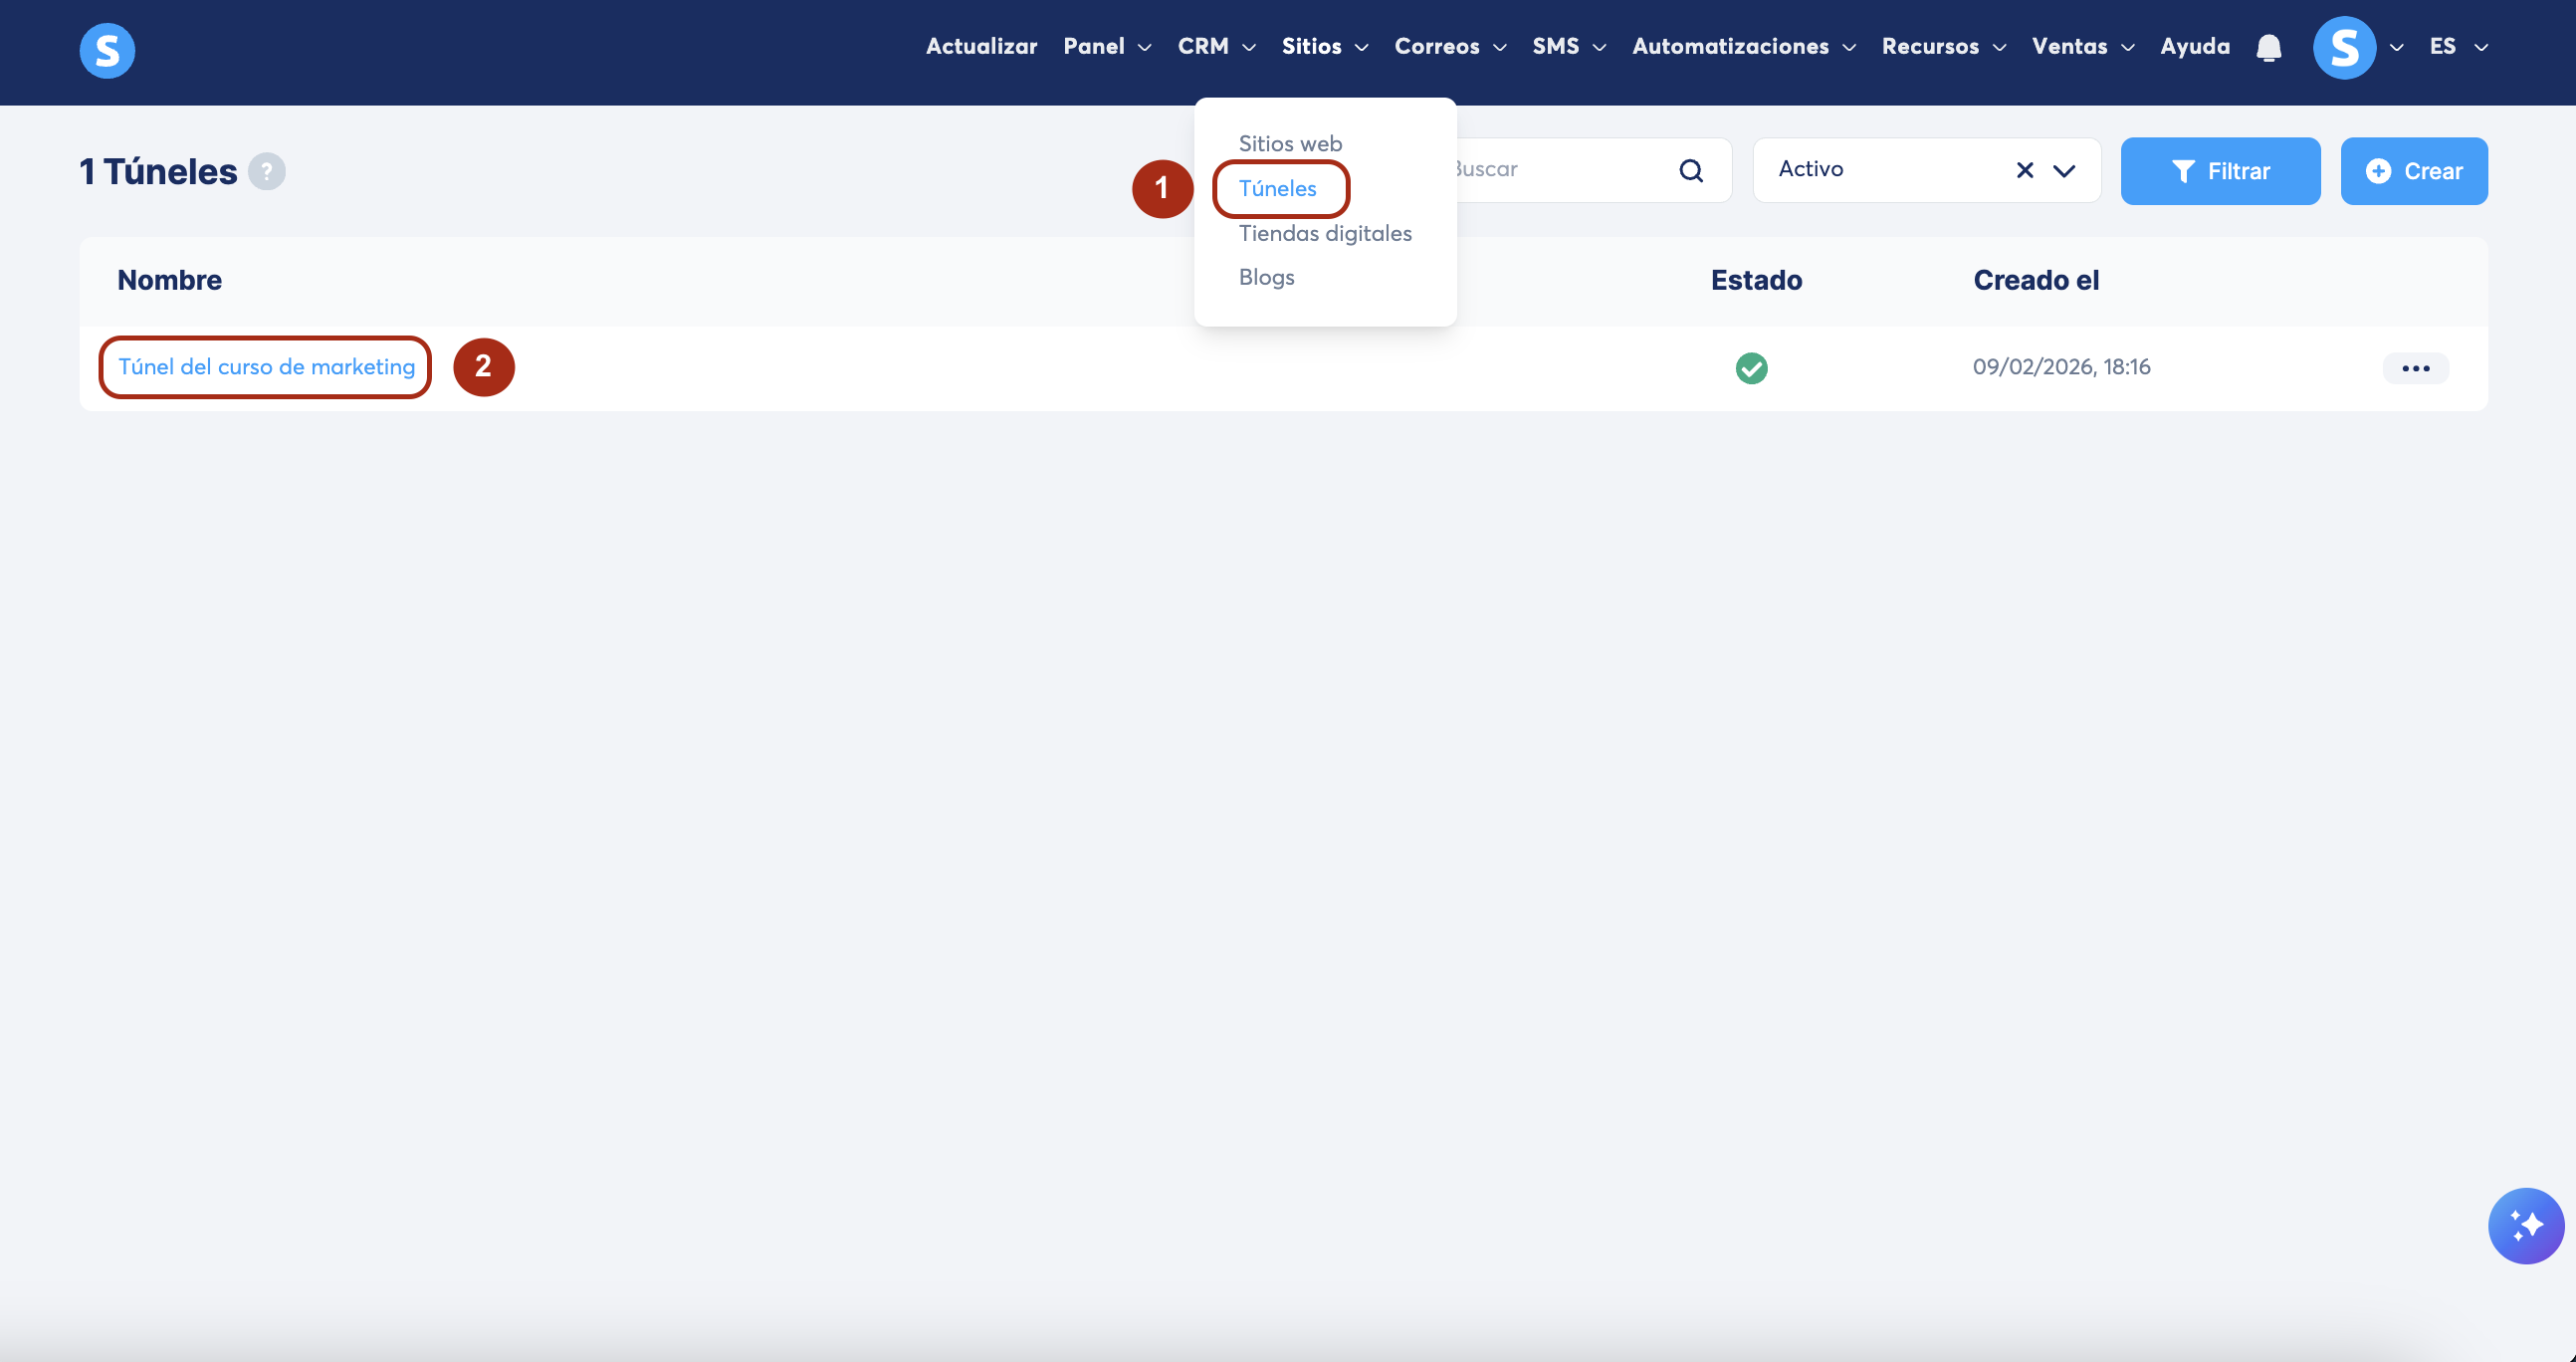Screen dimensions: 2576x1362
Task: Choose Tiendas digitales from the menu
Action: 1324,233
